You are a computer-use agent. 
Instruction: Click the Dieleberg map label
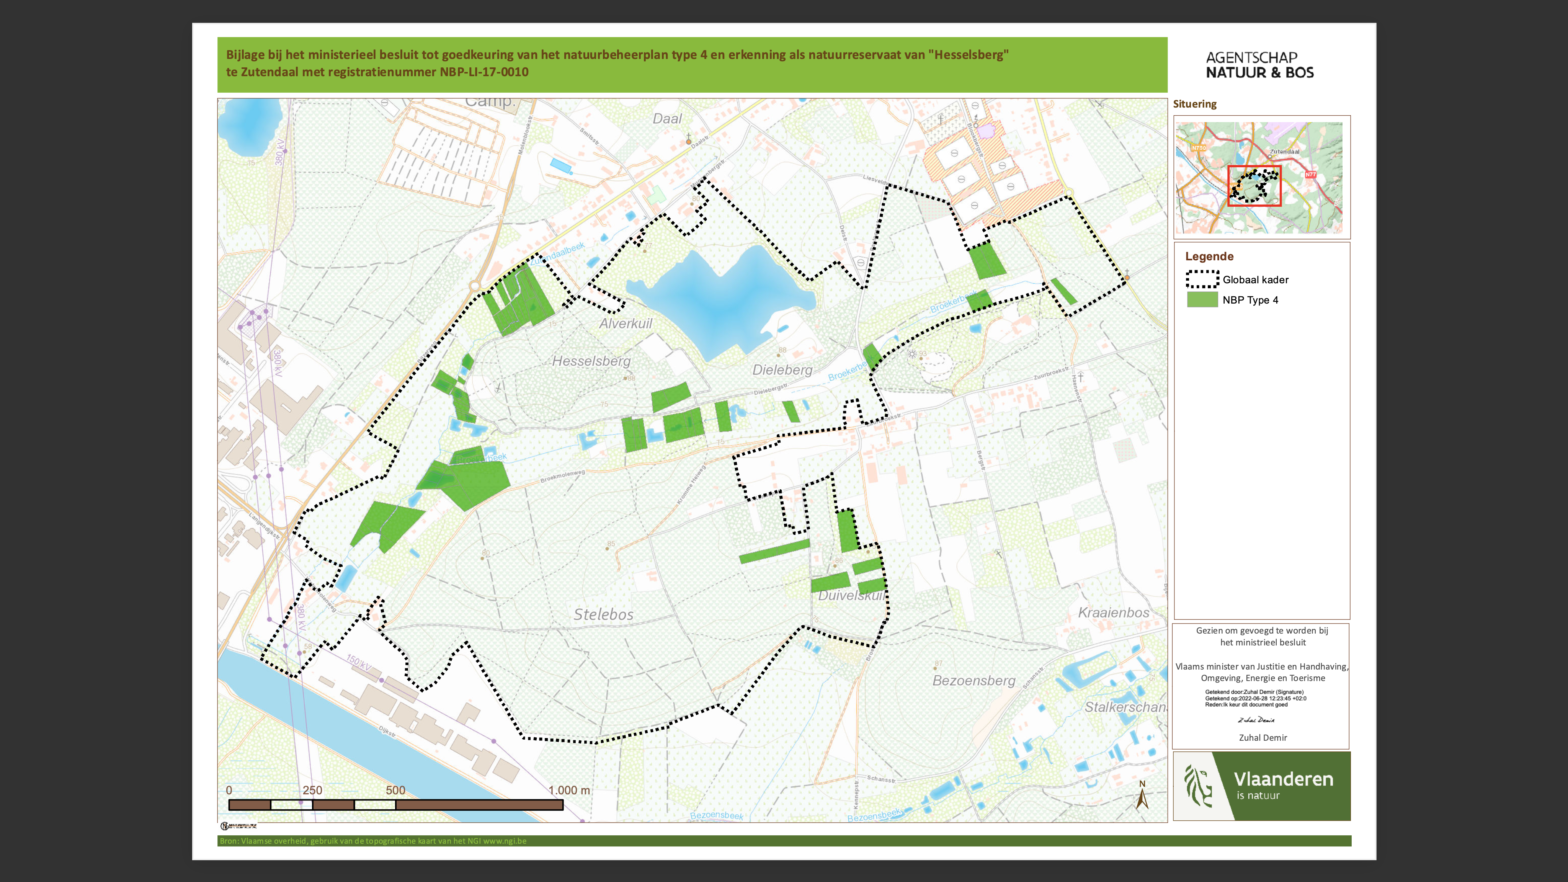pos(782,370)
